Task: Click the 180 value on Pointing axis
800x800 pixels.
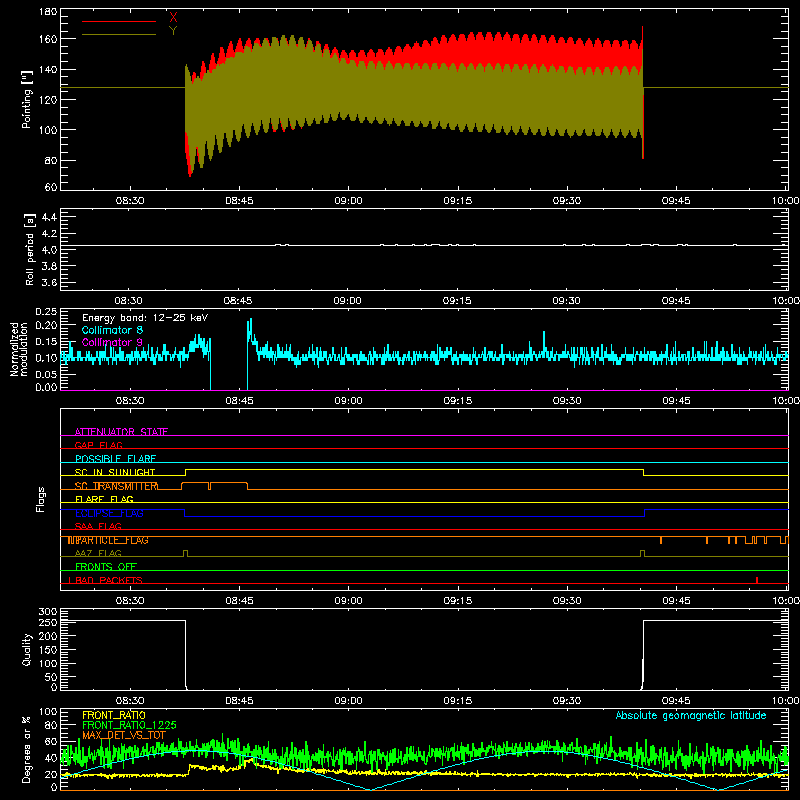Action: (x=48, y=12)
